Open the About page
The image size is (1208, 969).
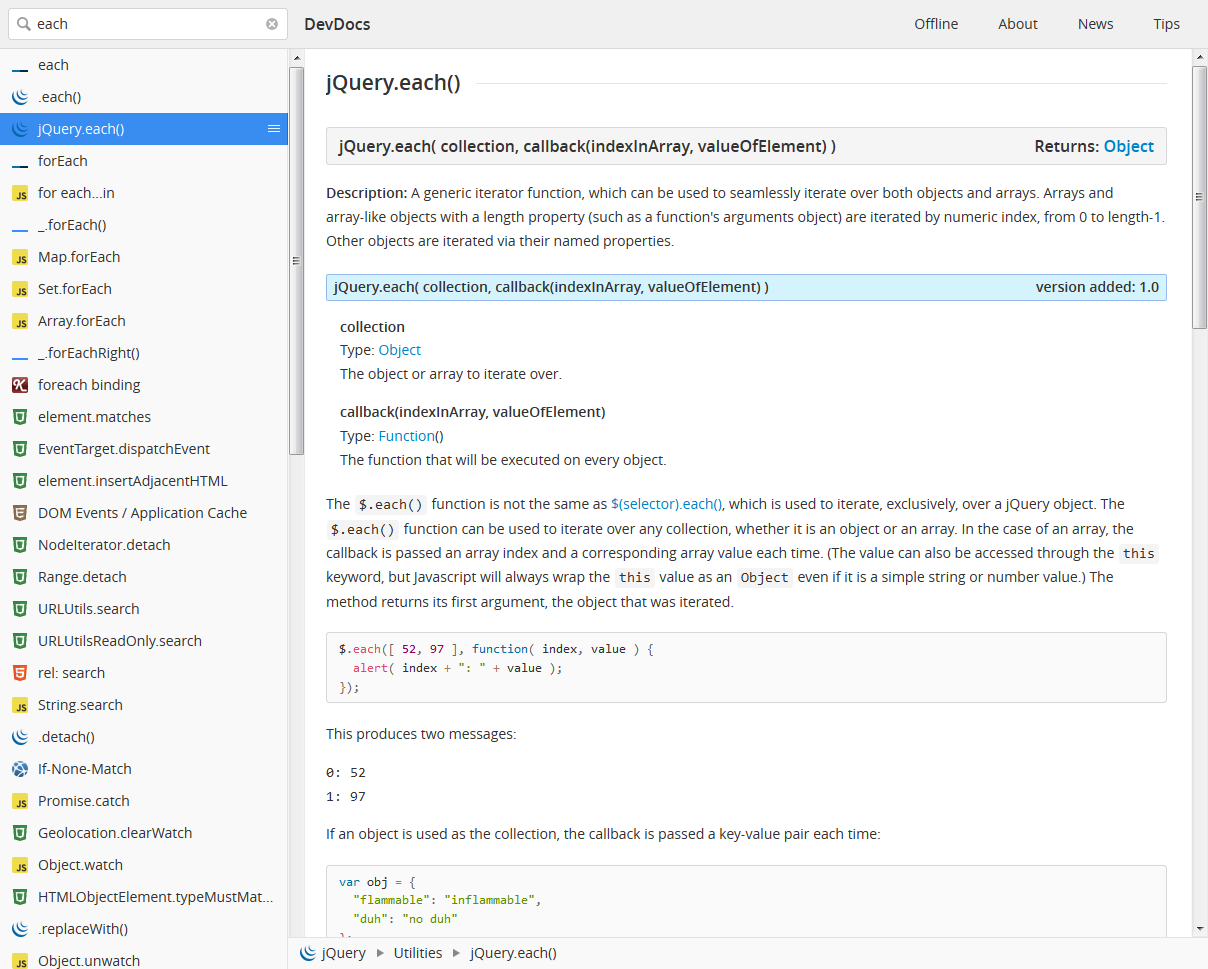coord(1018,24)
